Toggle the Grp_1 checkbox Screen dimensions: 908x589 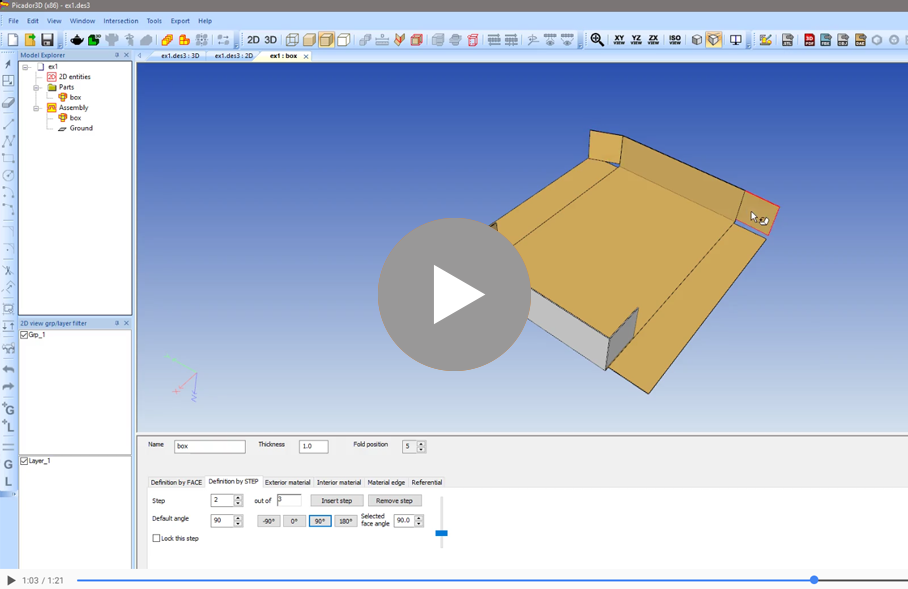[x=24, y=335]
